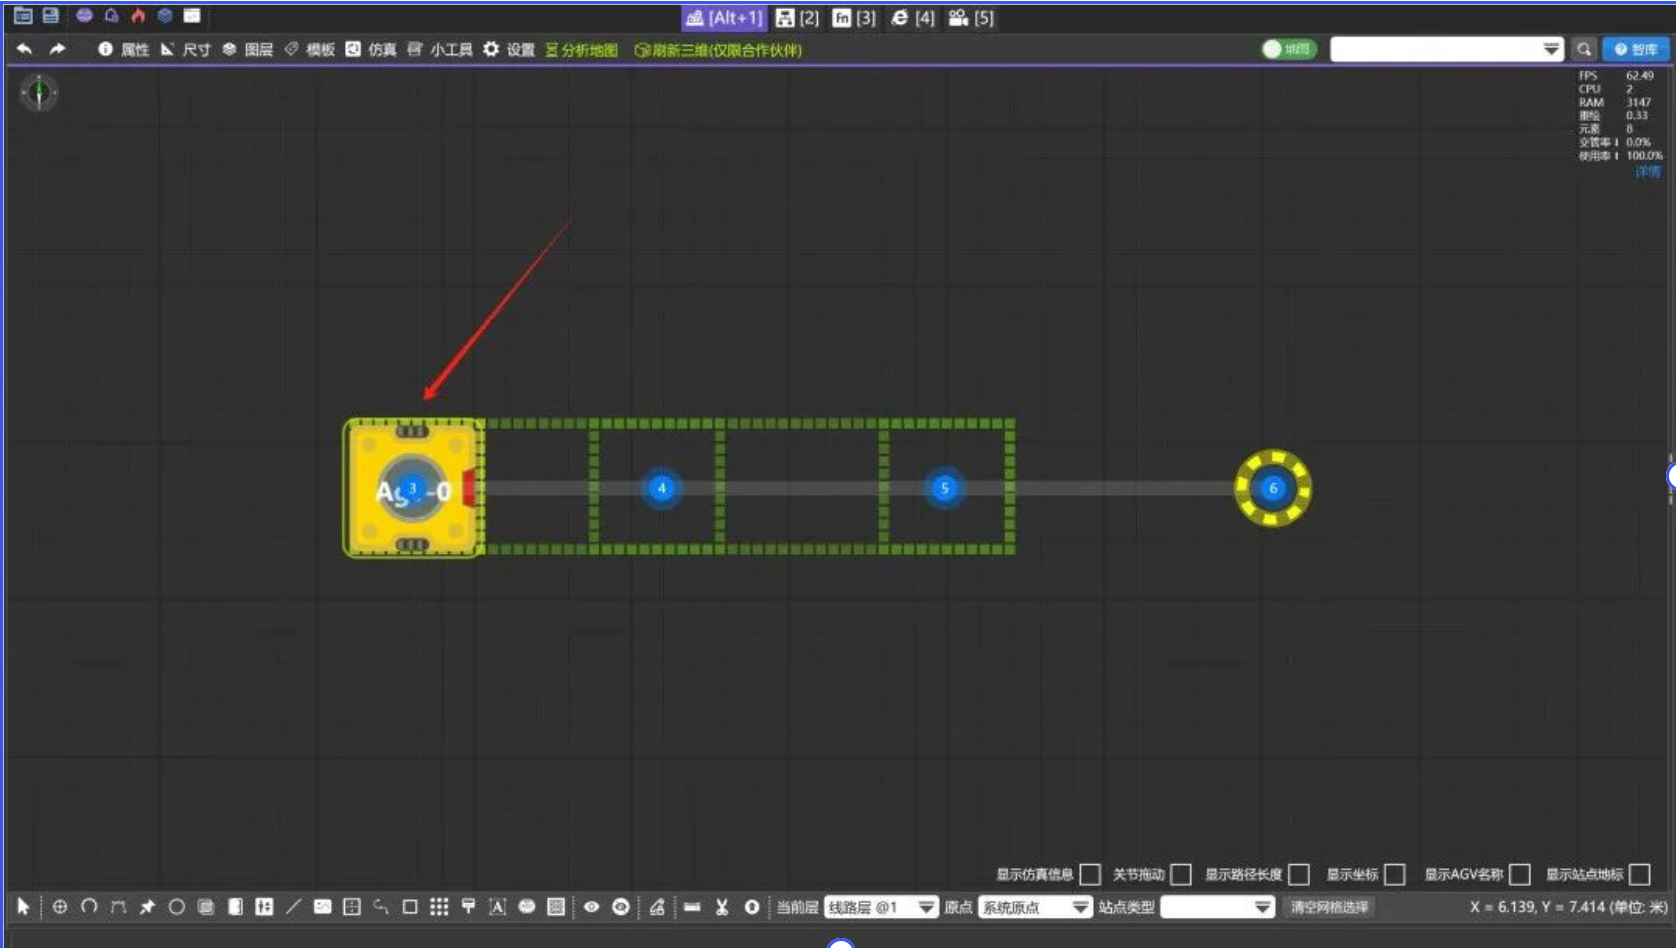Viewport: 1676px width, 948px height.
Task: Choose the 3x3 dot grid tool
Action: coord(439,907)
